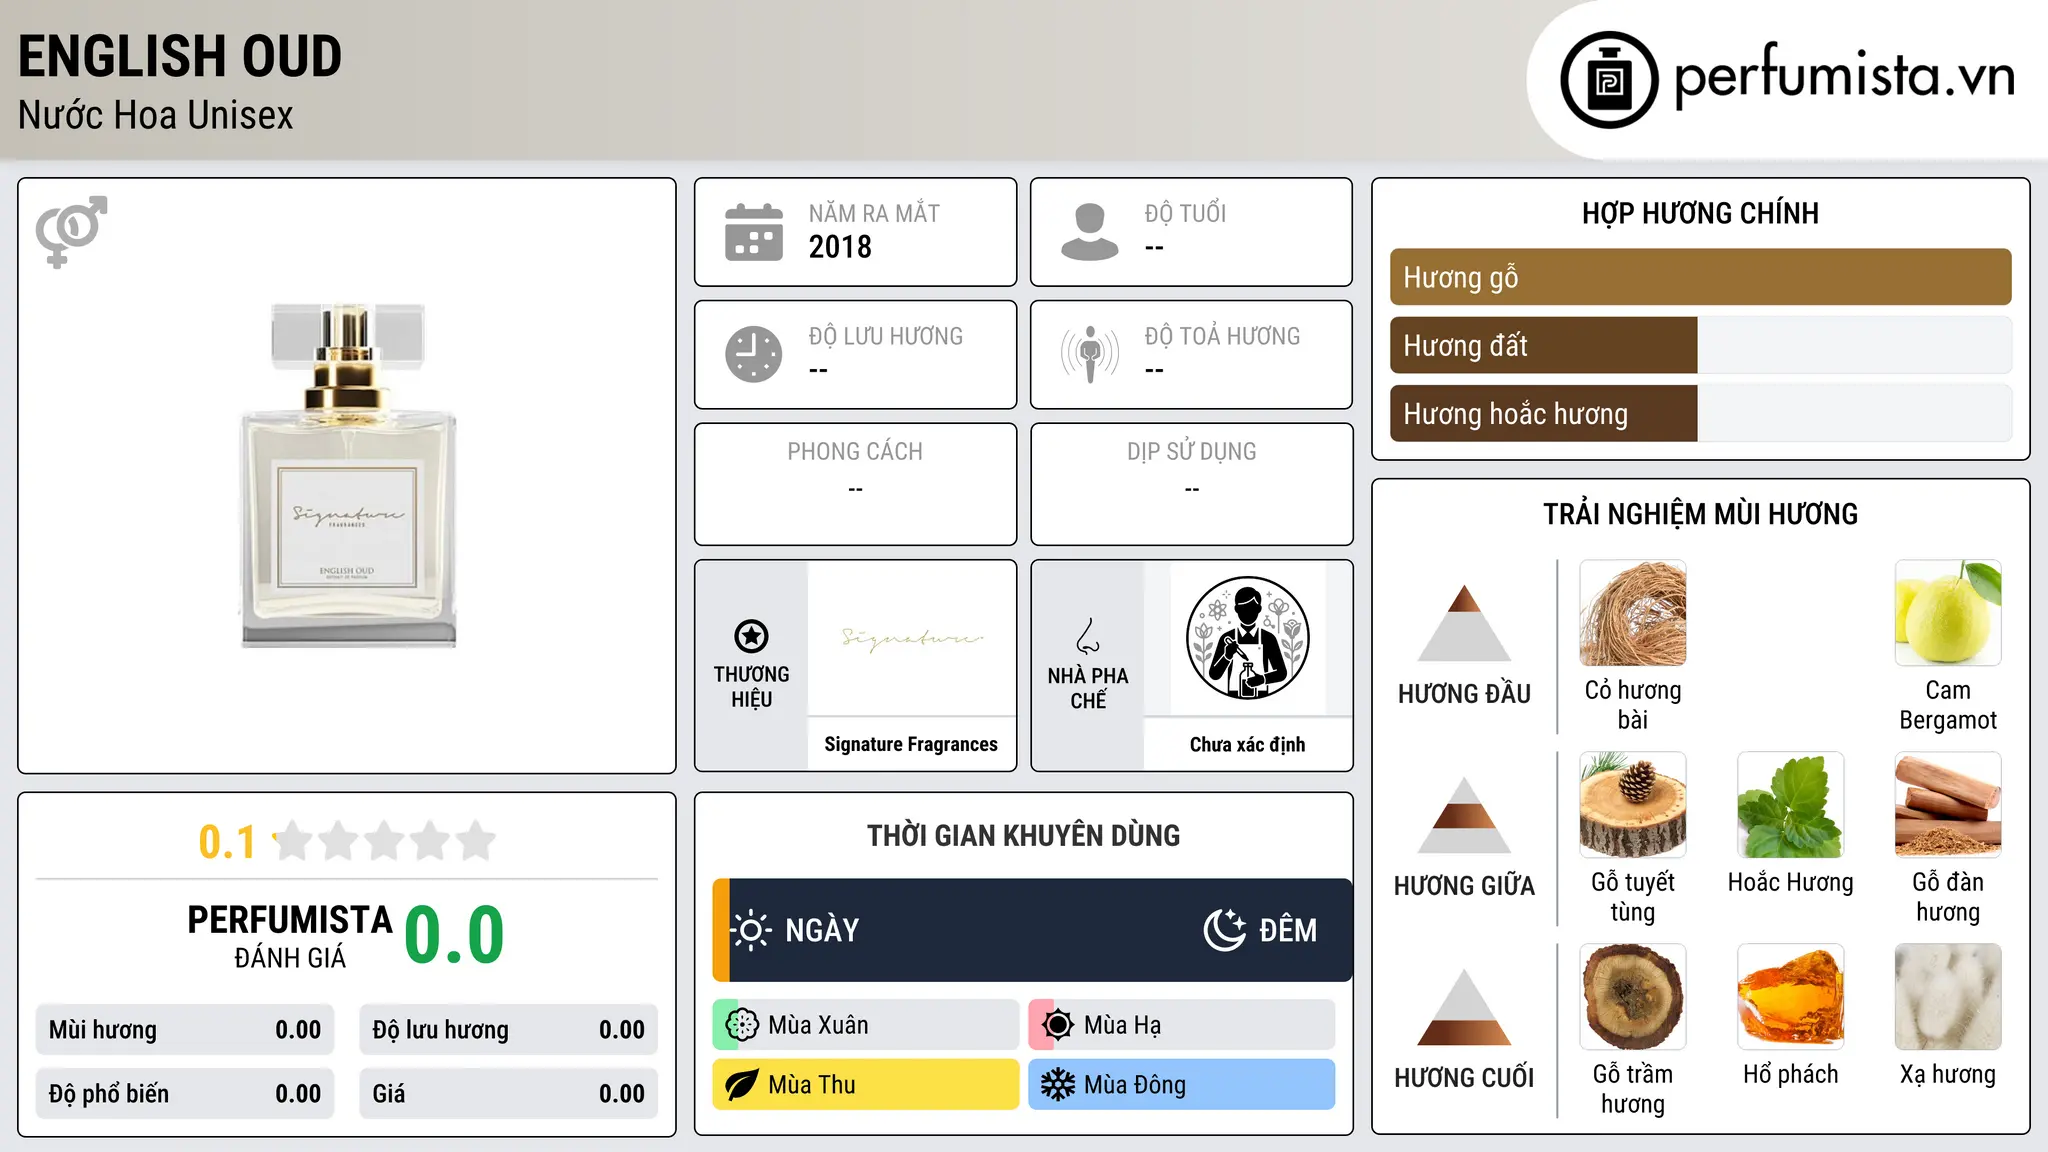Click the snowflake icon for Mùa Đông

1058,1085
